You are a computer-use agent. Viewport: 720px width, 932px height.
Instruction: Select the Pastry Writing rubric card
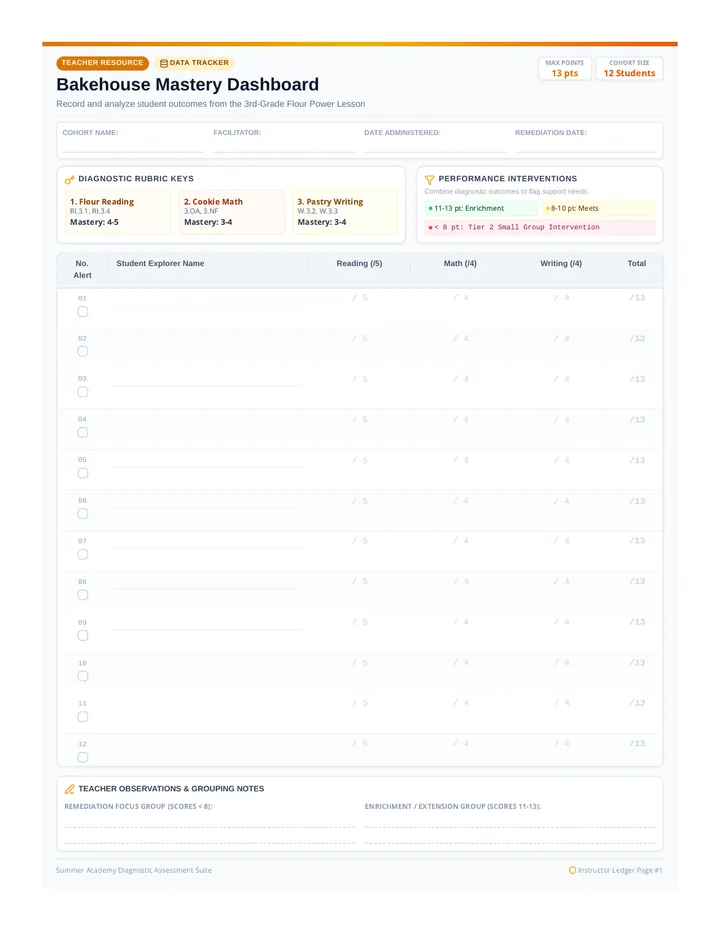tap(345, 212)
